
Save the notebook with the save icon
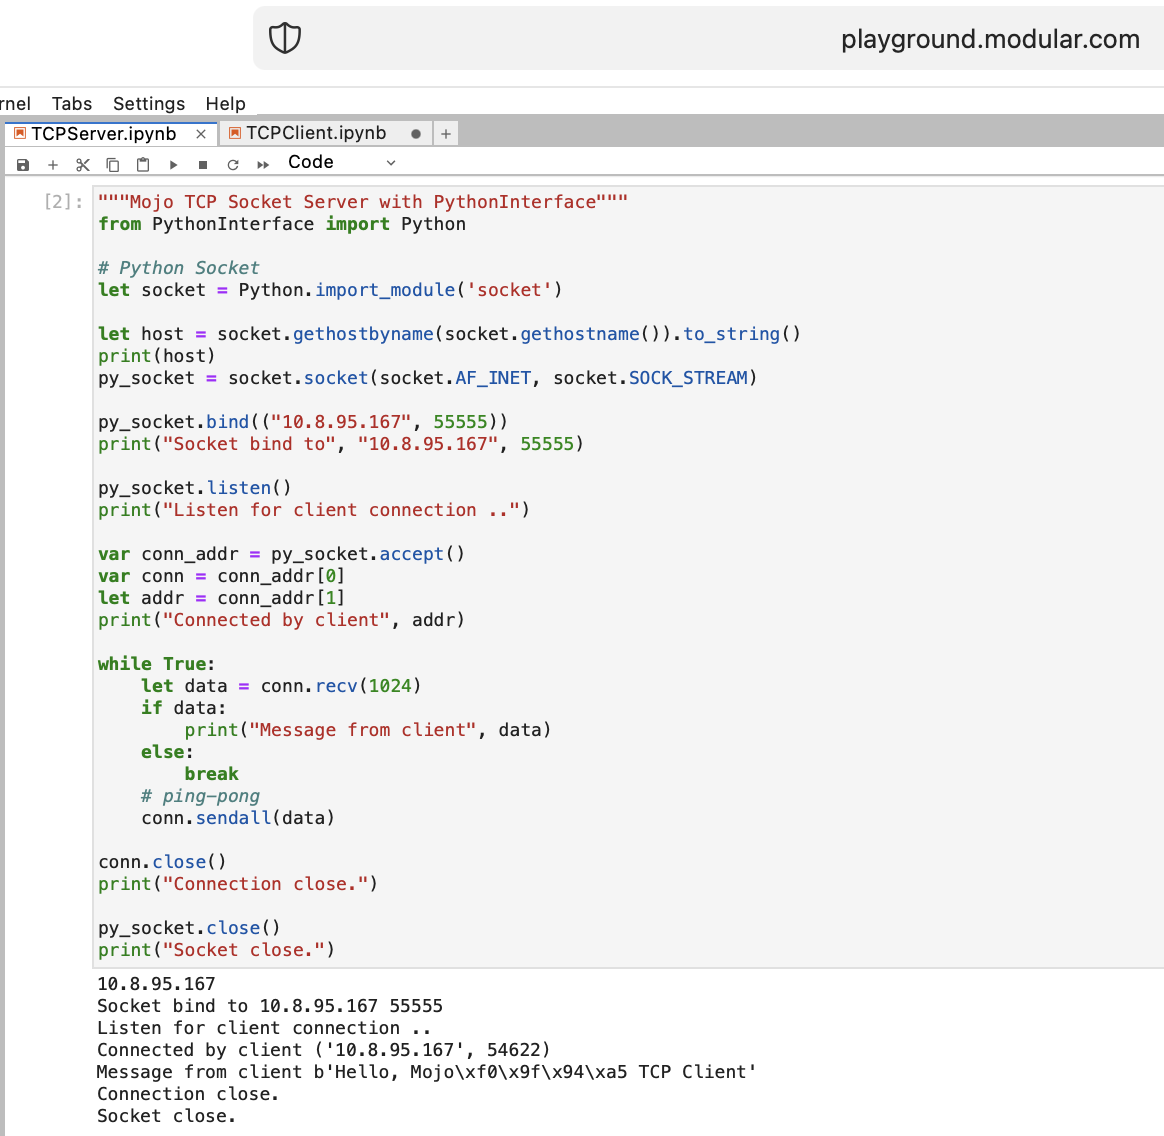pyautogui.click(x=23, y=164)
